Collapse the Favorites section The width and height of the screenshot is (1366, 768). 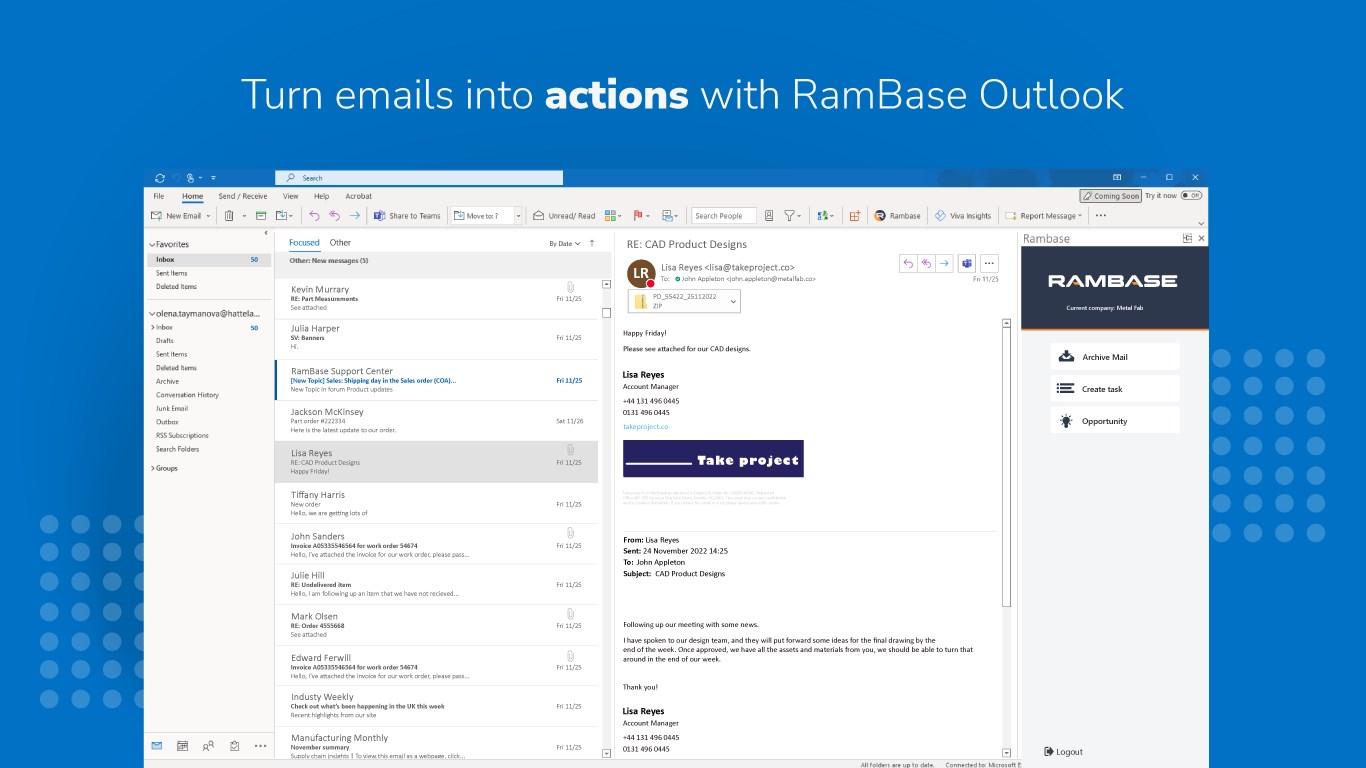pyautogui.click(x=152, y=244)
